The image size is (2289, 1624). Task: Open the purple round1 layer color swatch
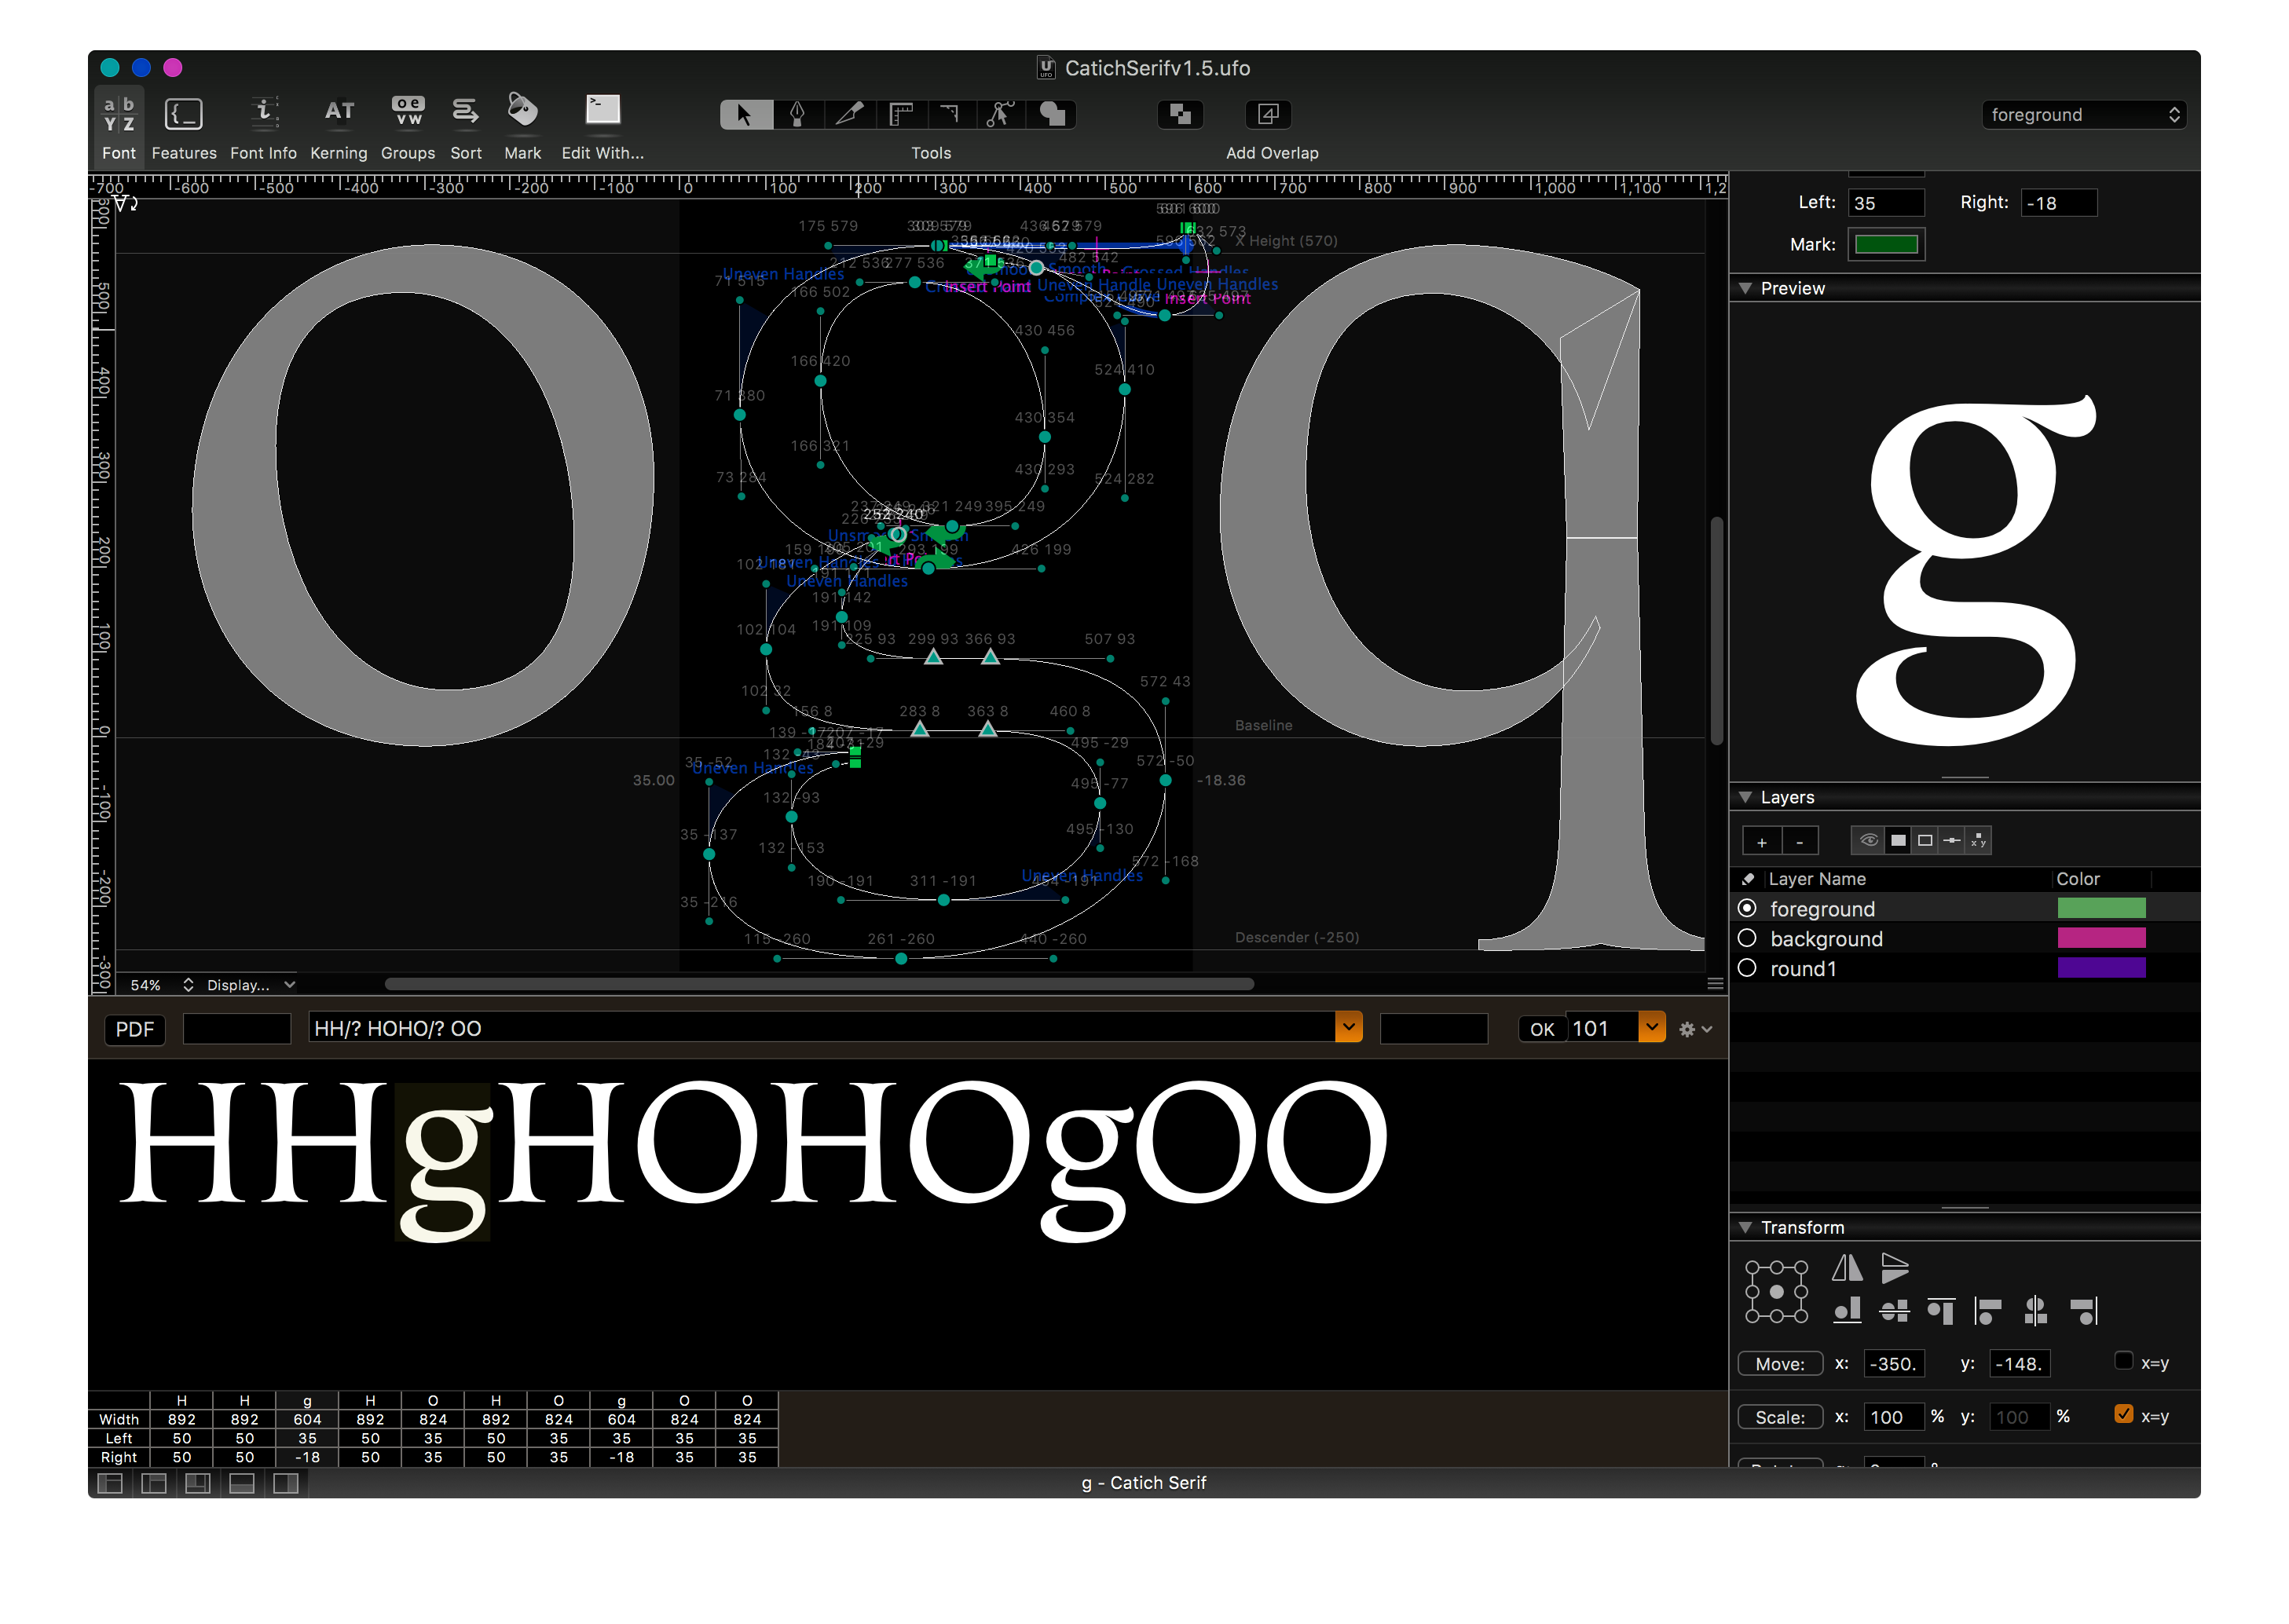tap(2102, 969)
